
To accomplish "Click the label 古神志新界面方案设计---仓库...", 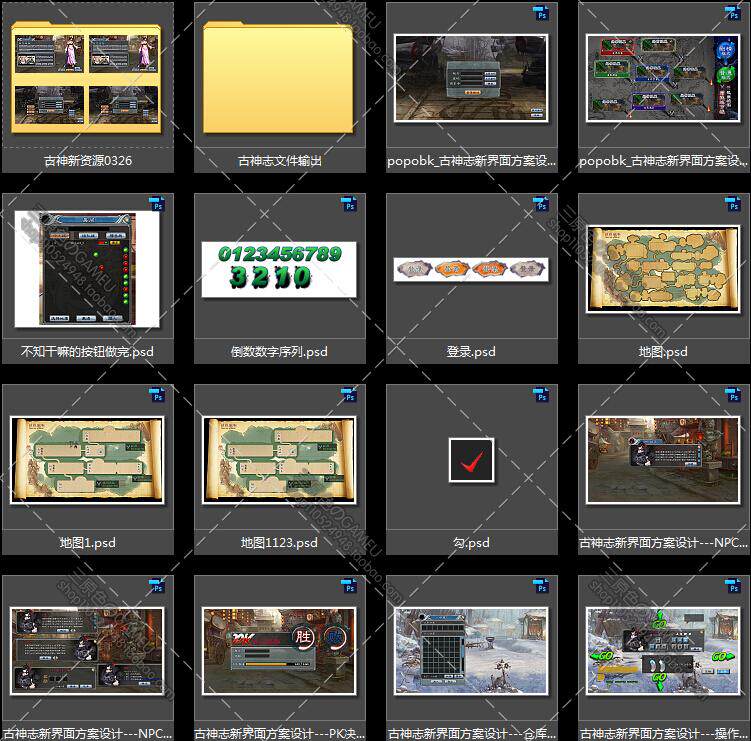I will click(x=472, y=733).
